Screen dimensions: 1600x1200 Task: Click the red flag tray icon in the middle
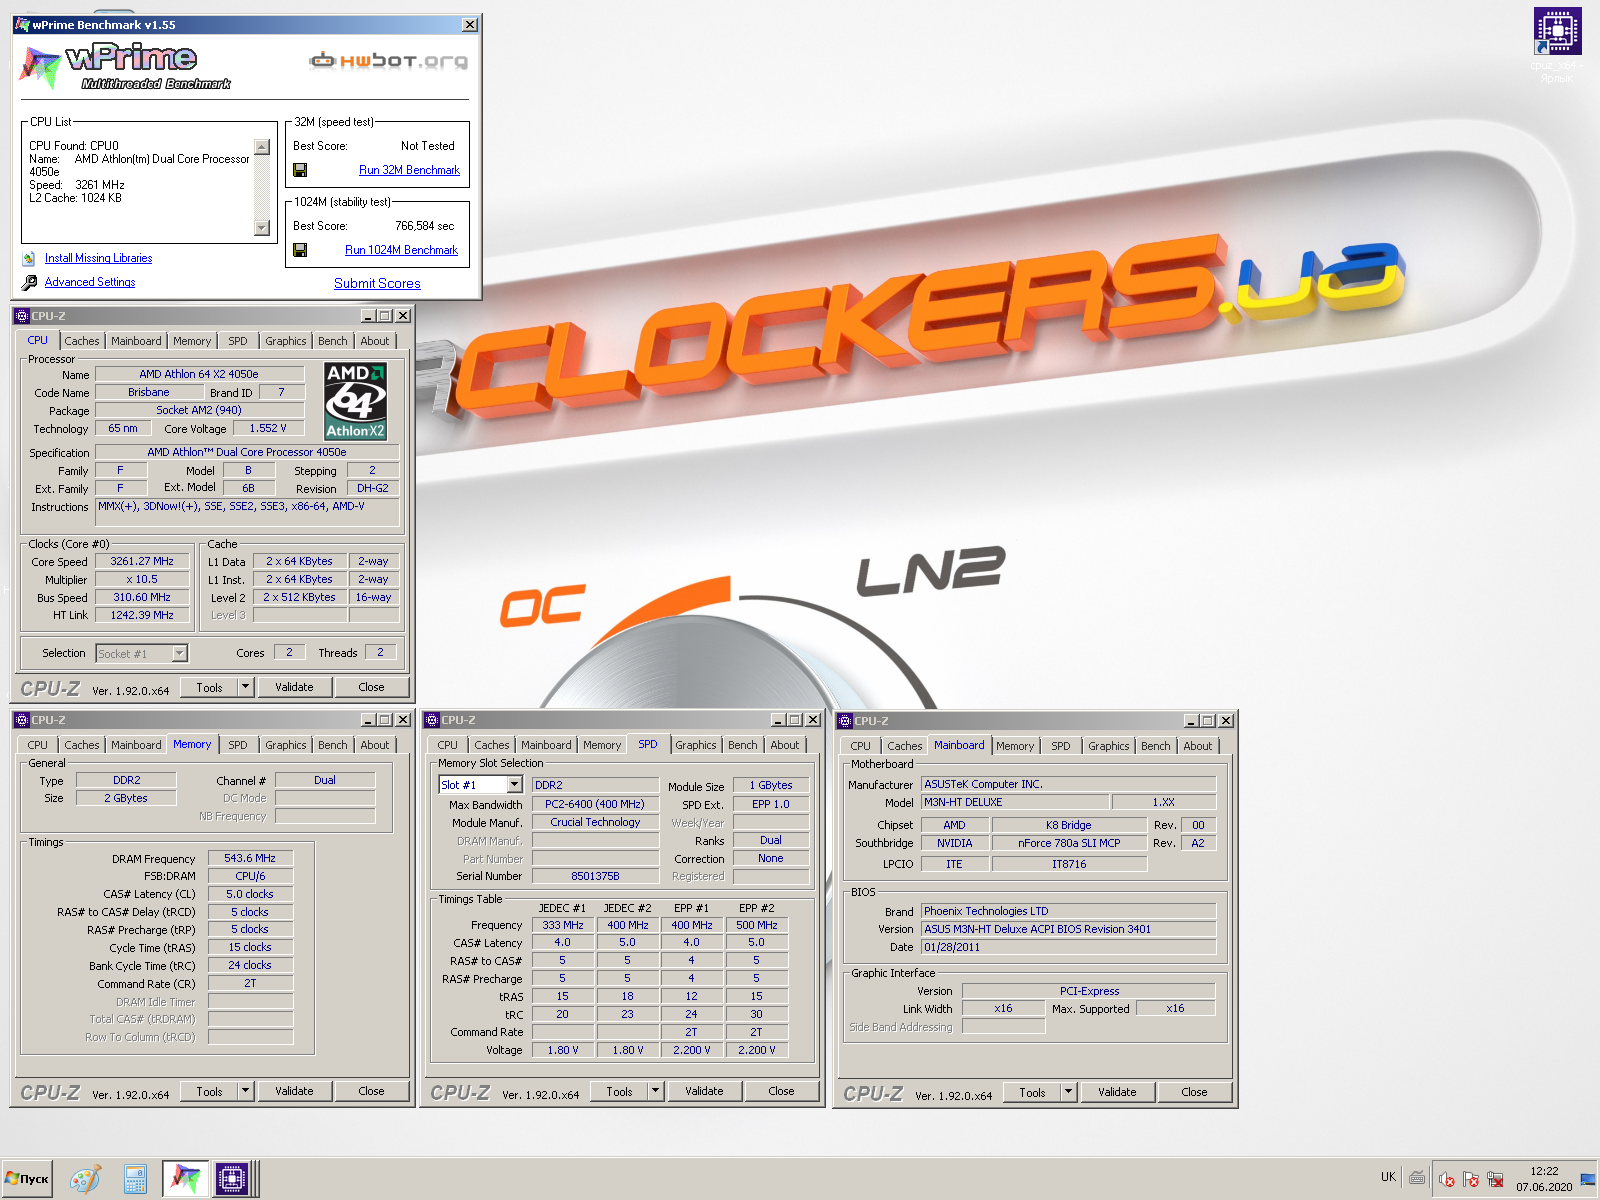click(x=1471, y=1179)
